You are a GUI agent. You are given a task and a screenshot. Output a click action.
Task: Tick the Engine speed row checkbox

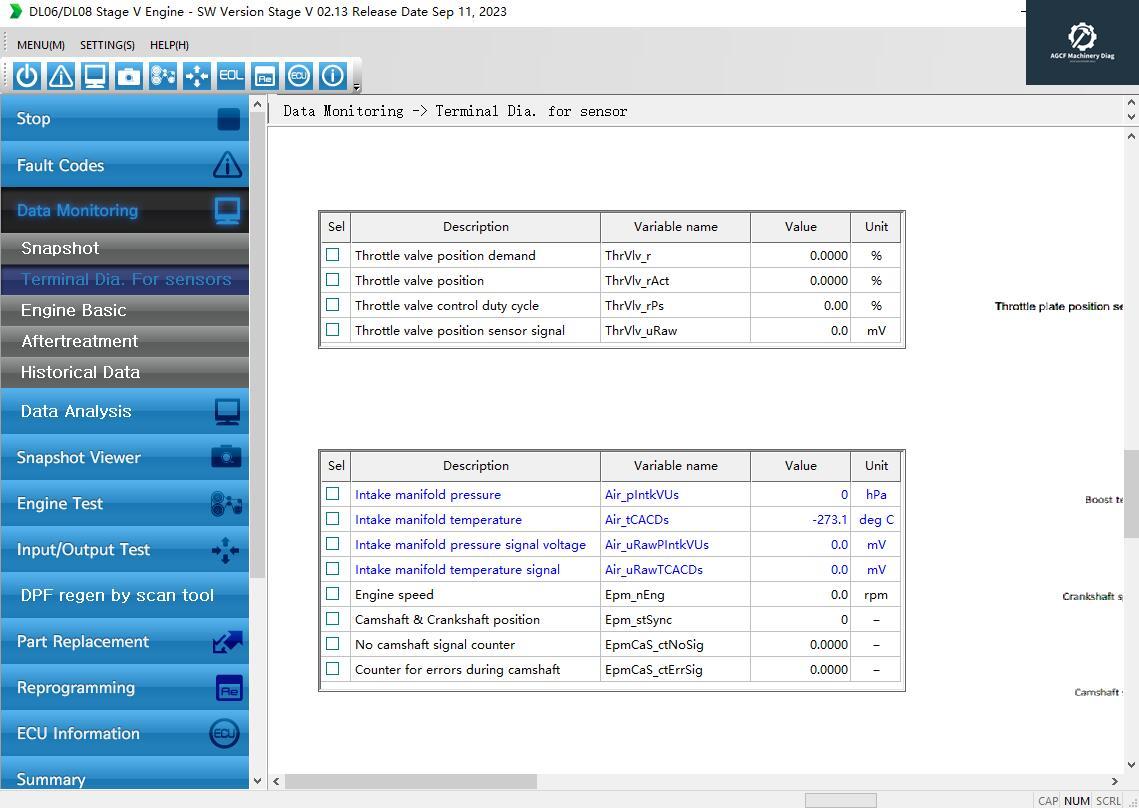pyautogui.click(x=333, y=594)
